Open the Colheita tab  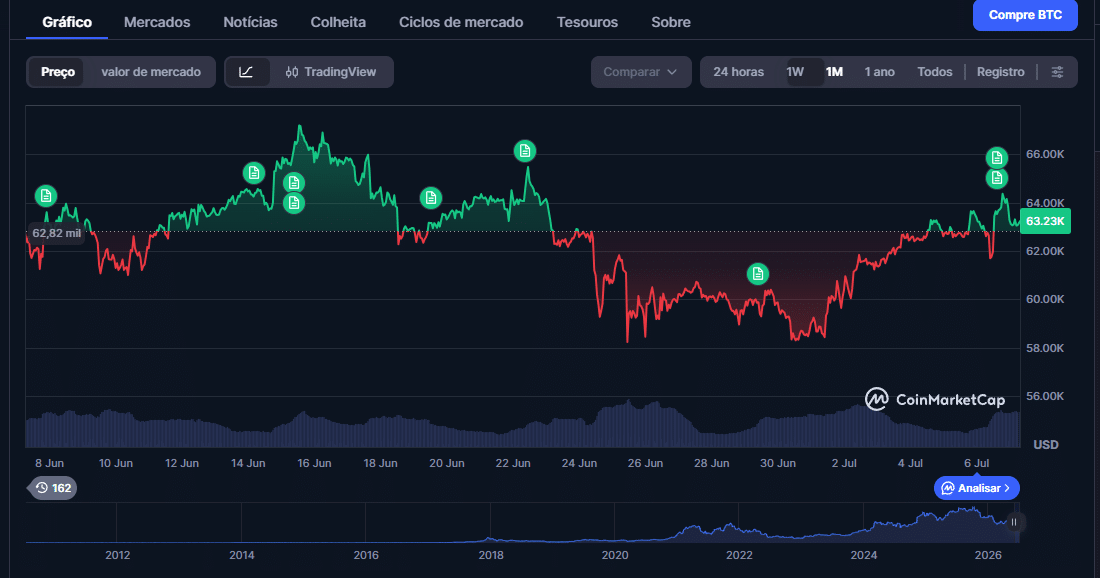pos(338,22)
